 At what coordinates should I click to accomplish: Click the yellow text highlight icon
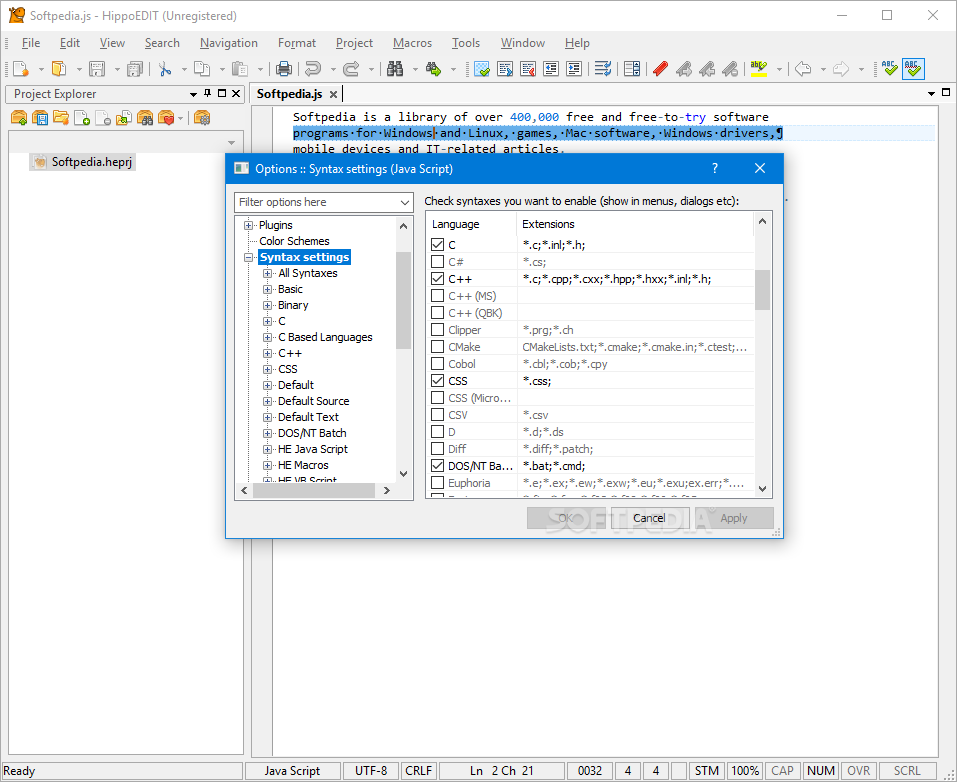click(x=759, y=68)
